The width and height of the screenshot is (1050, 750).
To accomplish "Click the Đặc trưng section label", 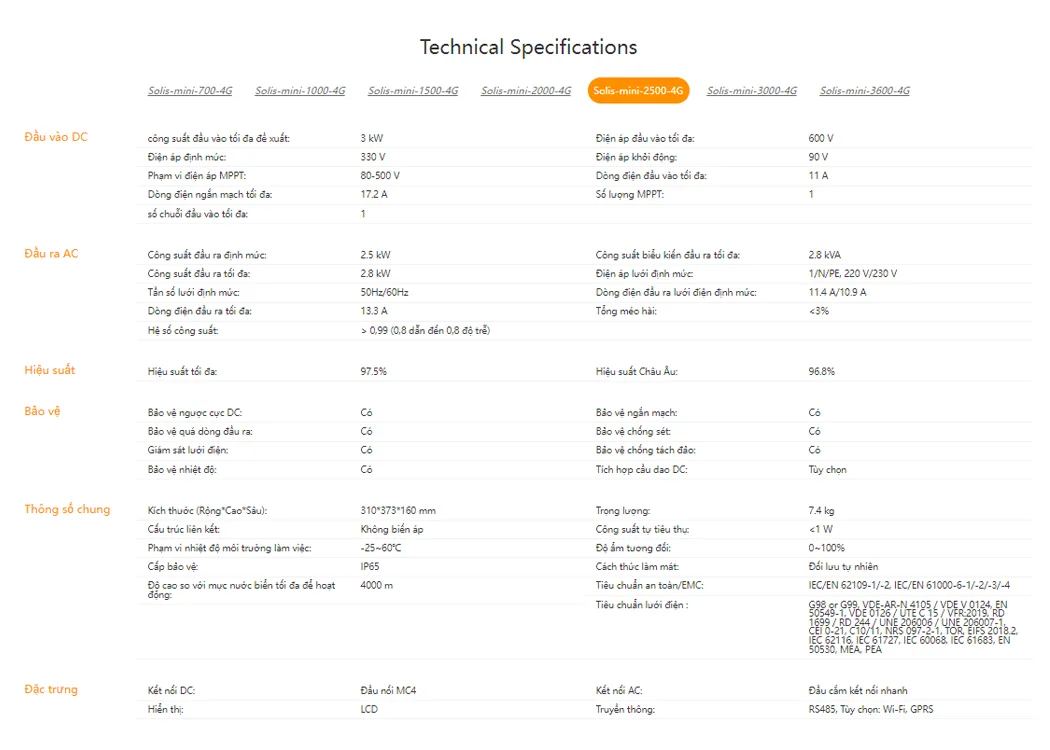I will click(x=51, y=689).
